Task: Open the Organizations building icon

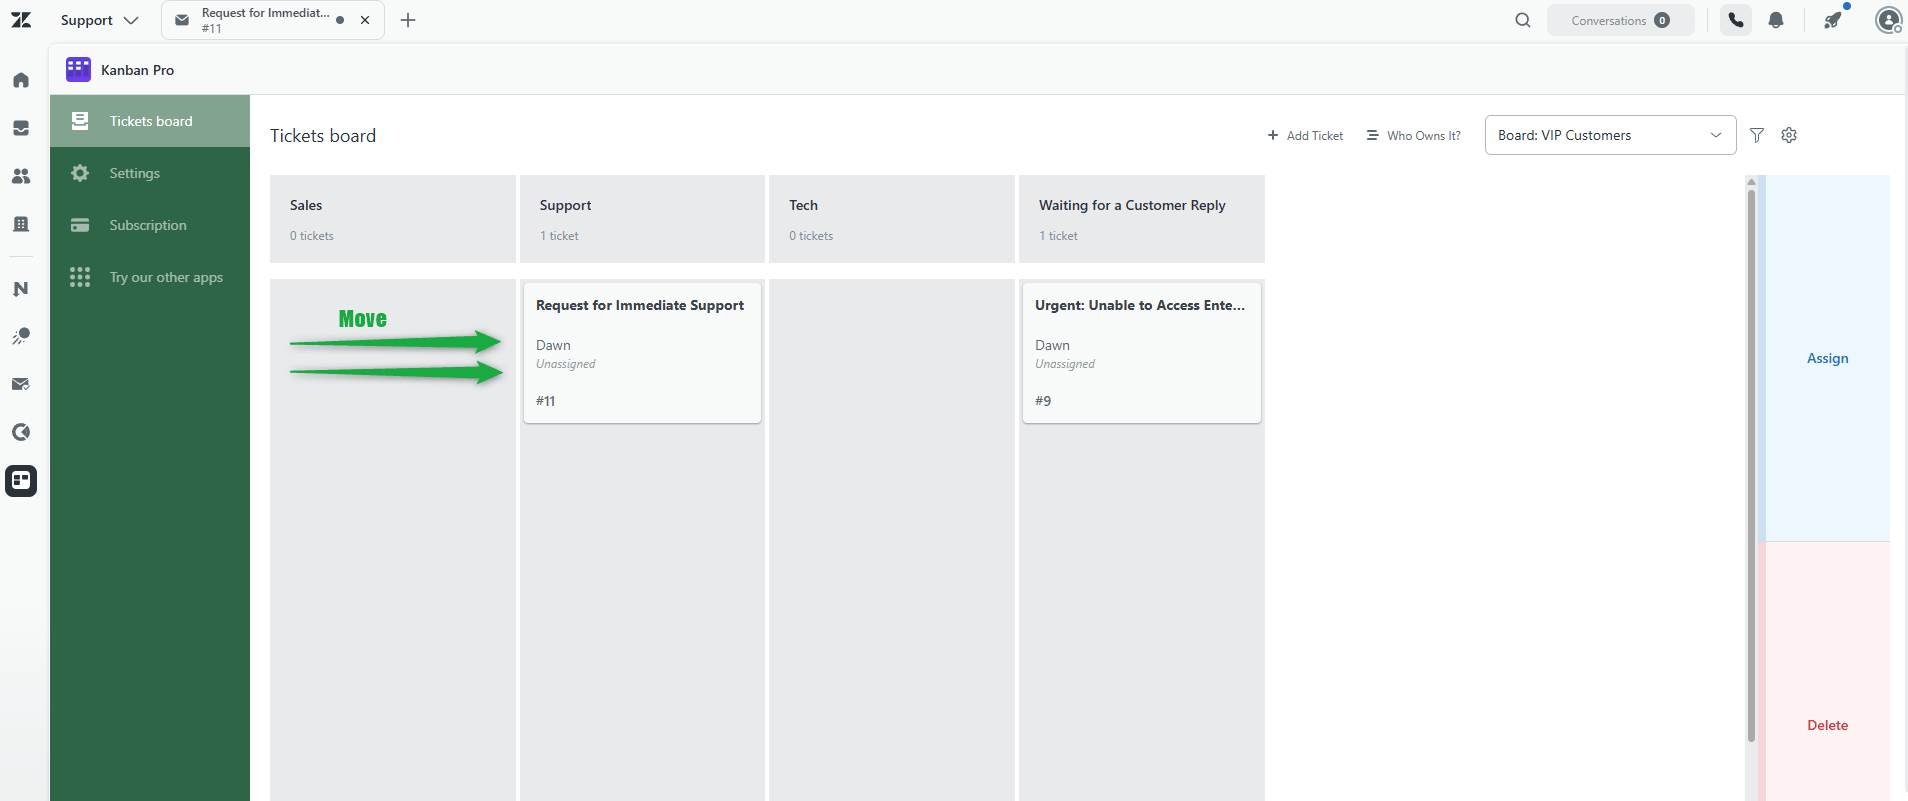Action: 21,224
